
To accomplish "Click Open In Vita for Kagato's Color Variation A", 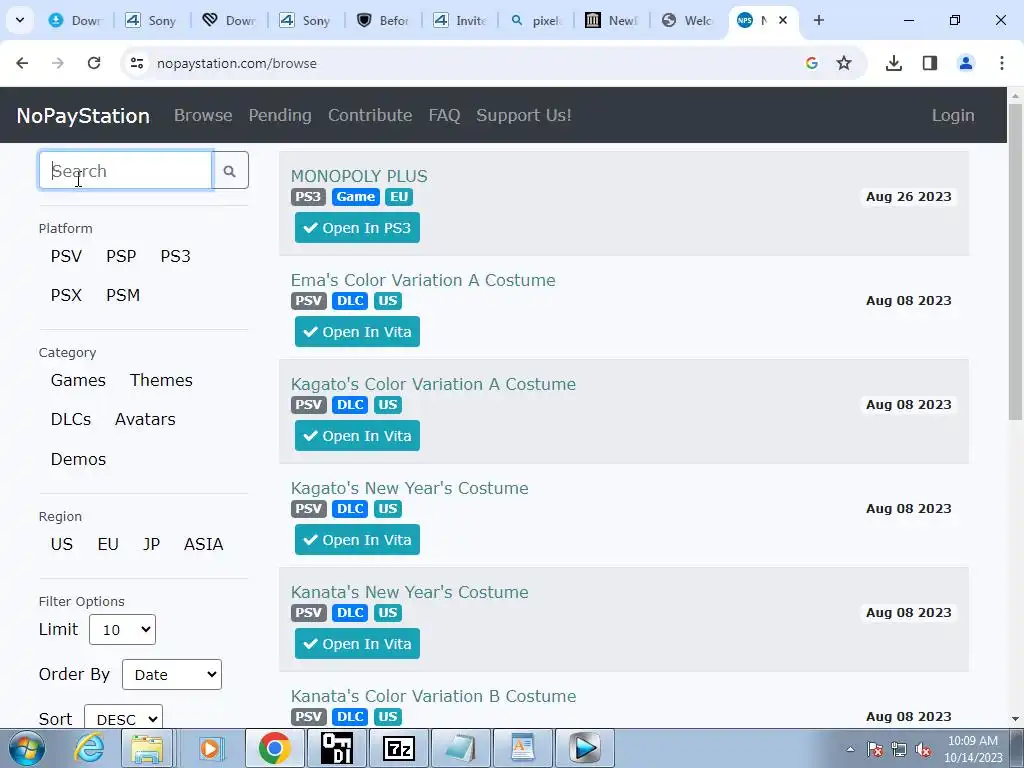I will 357,436.
